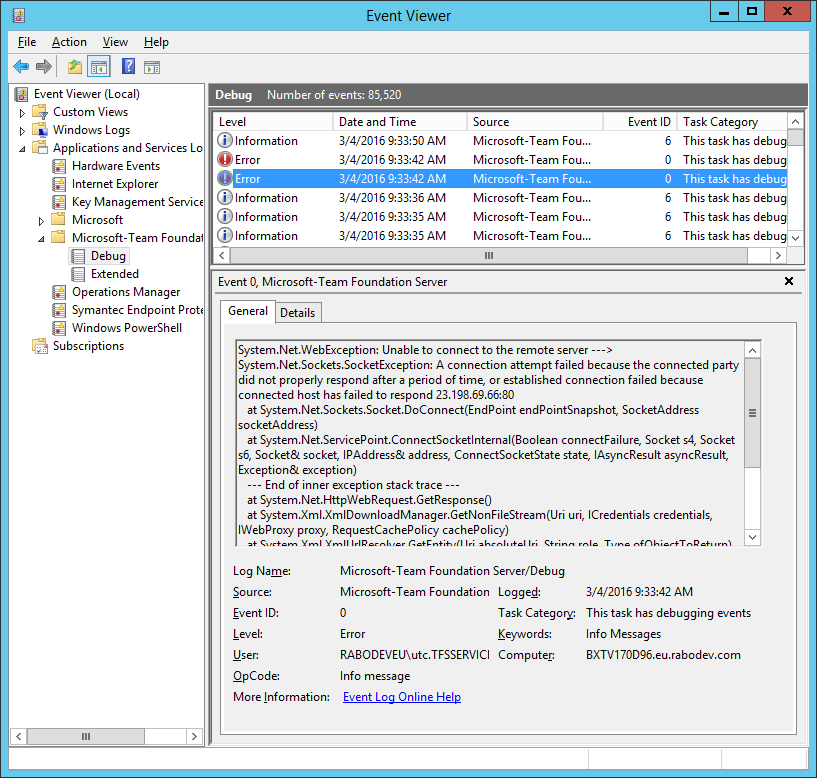
Task: Click the Back arrow toolbar icon
Action: (x=21, y=67)
